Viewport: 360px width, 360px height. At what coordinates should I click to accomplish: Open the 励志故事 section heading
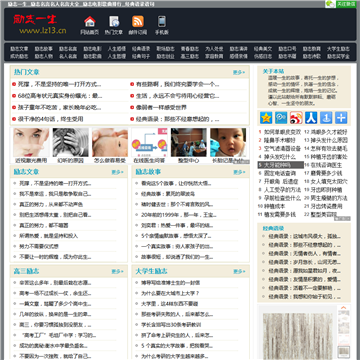click(148, 172)
